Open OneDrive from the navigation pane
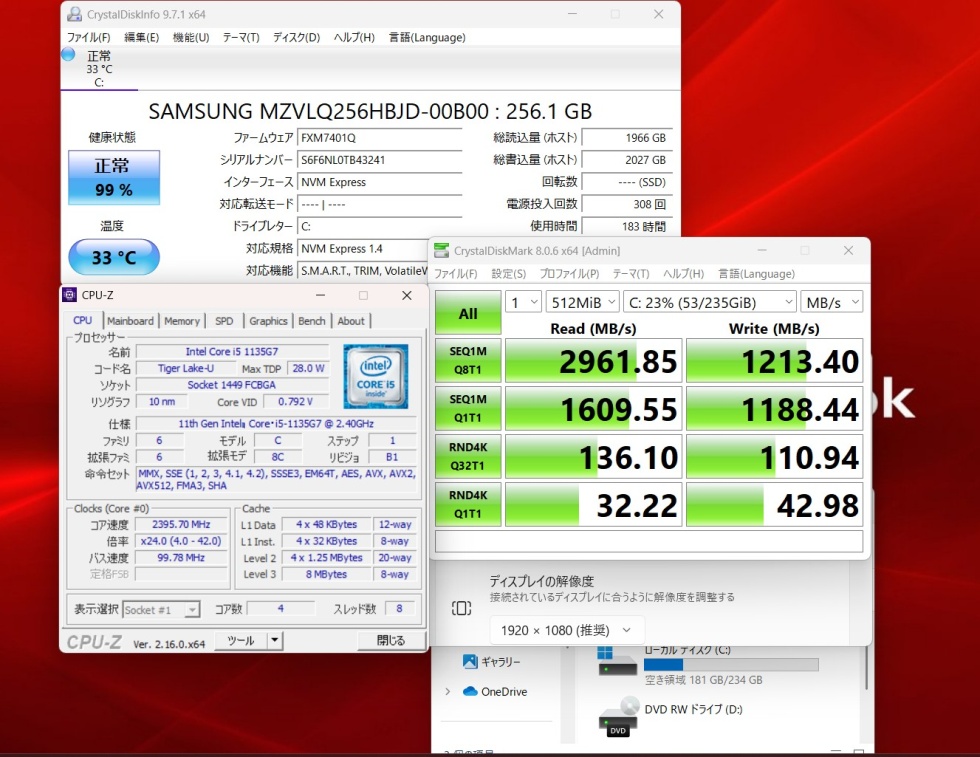Screen dimensions: 980x757 (503, 691)
